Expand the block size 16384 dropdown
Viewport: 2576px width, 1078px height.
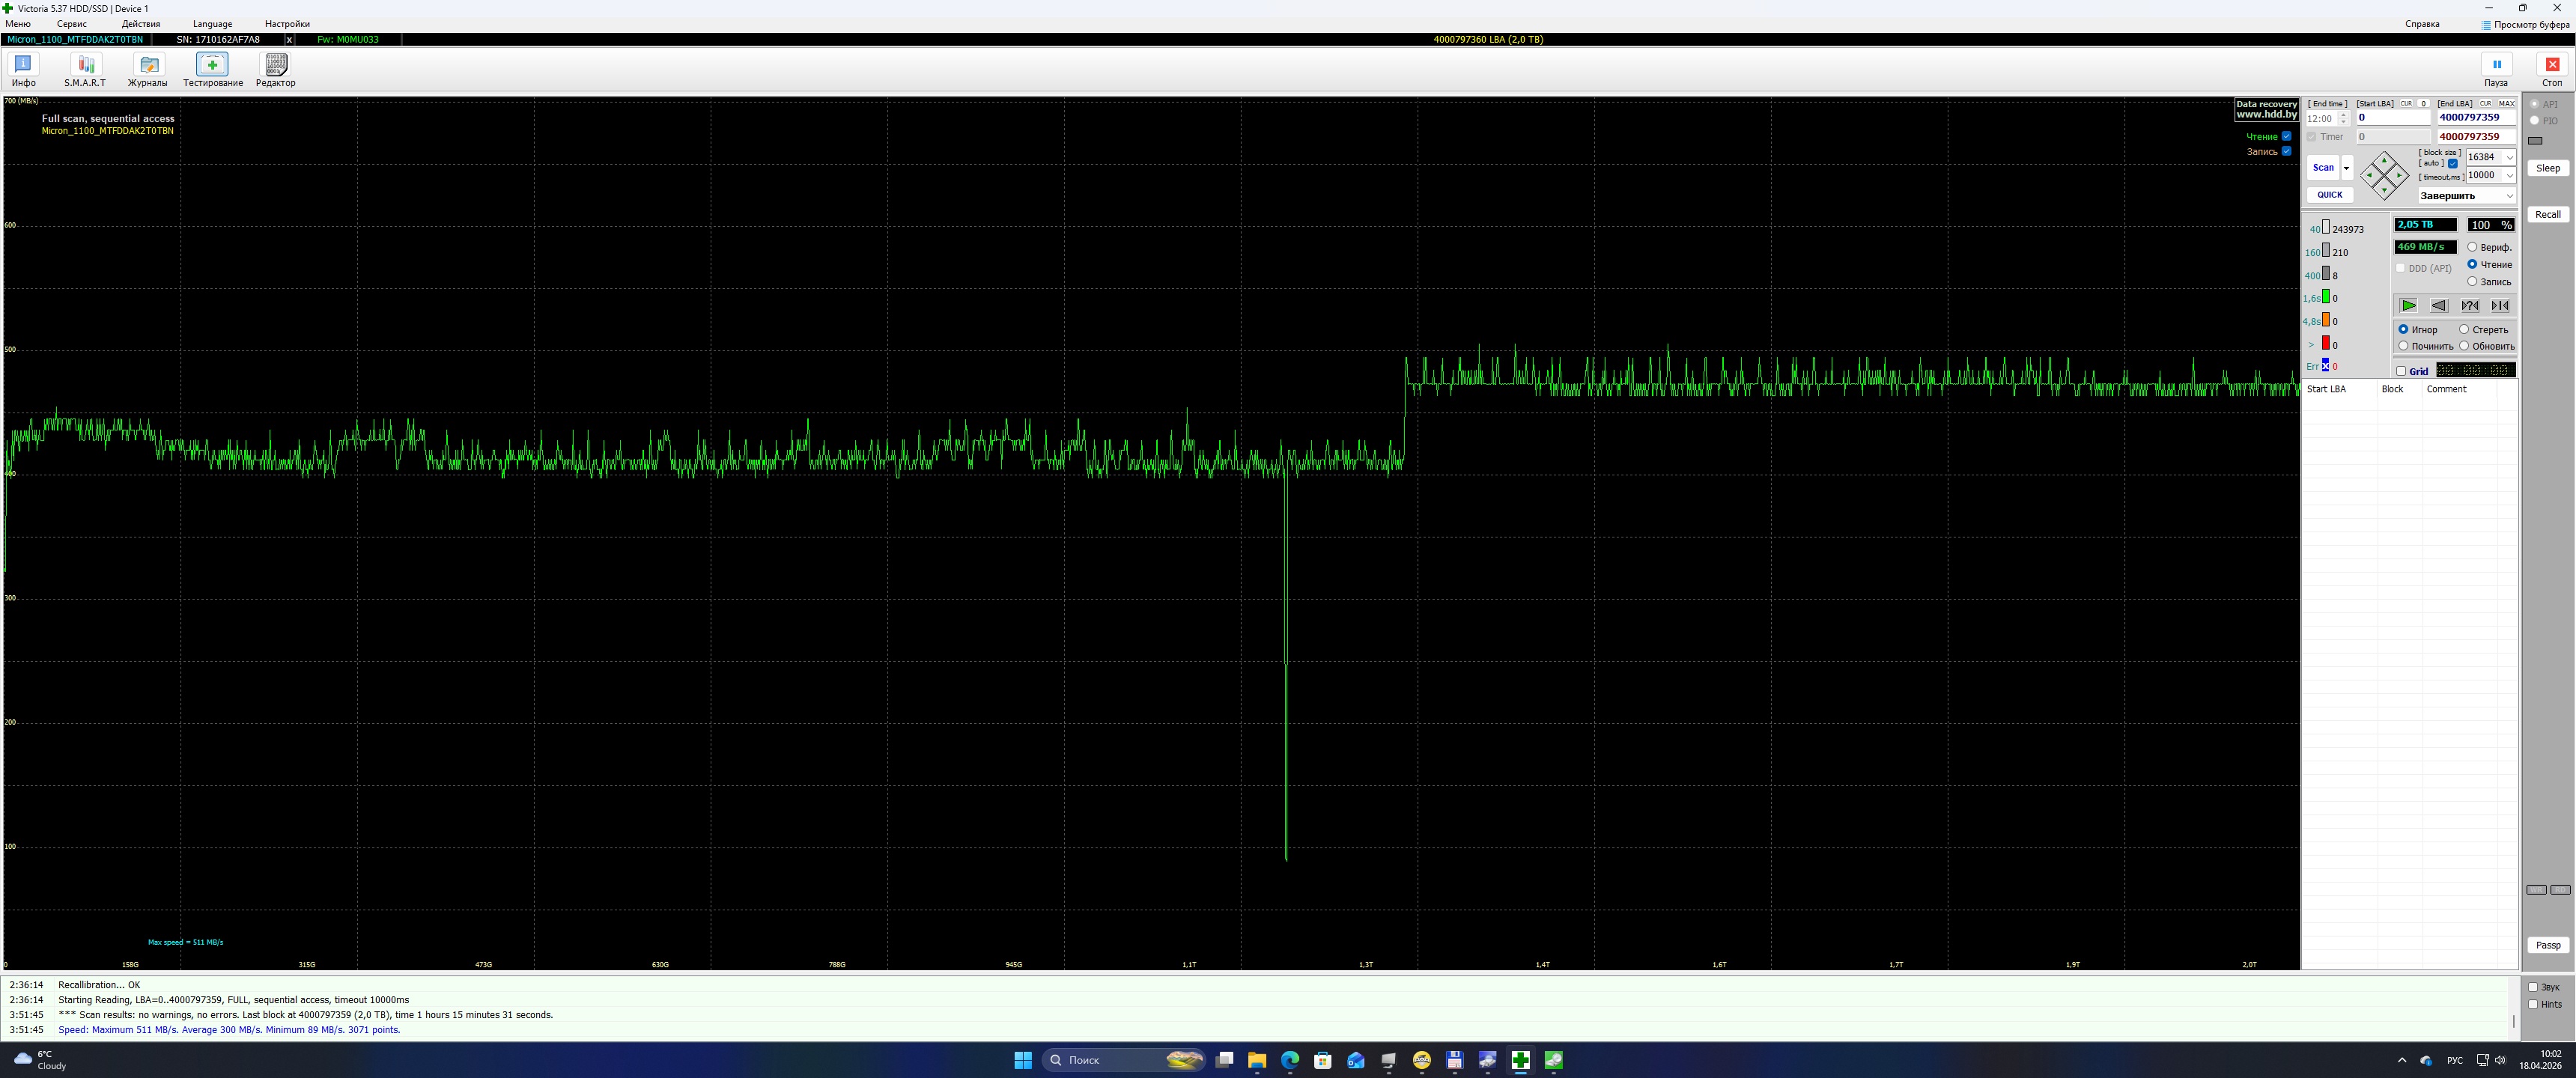click(x=2509, y=157)
